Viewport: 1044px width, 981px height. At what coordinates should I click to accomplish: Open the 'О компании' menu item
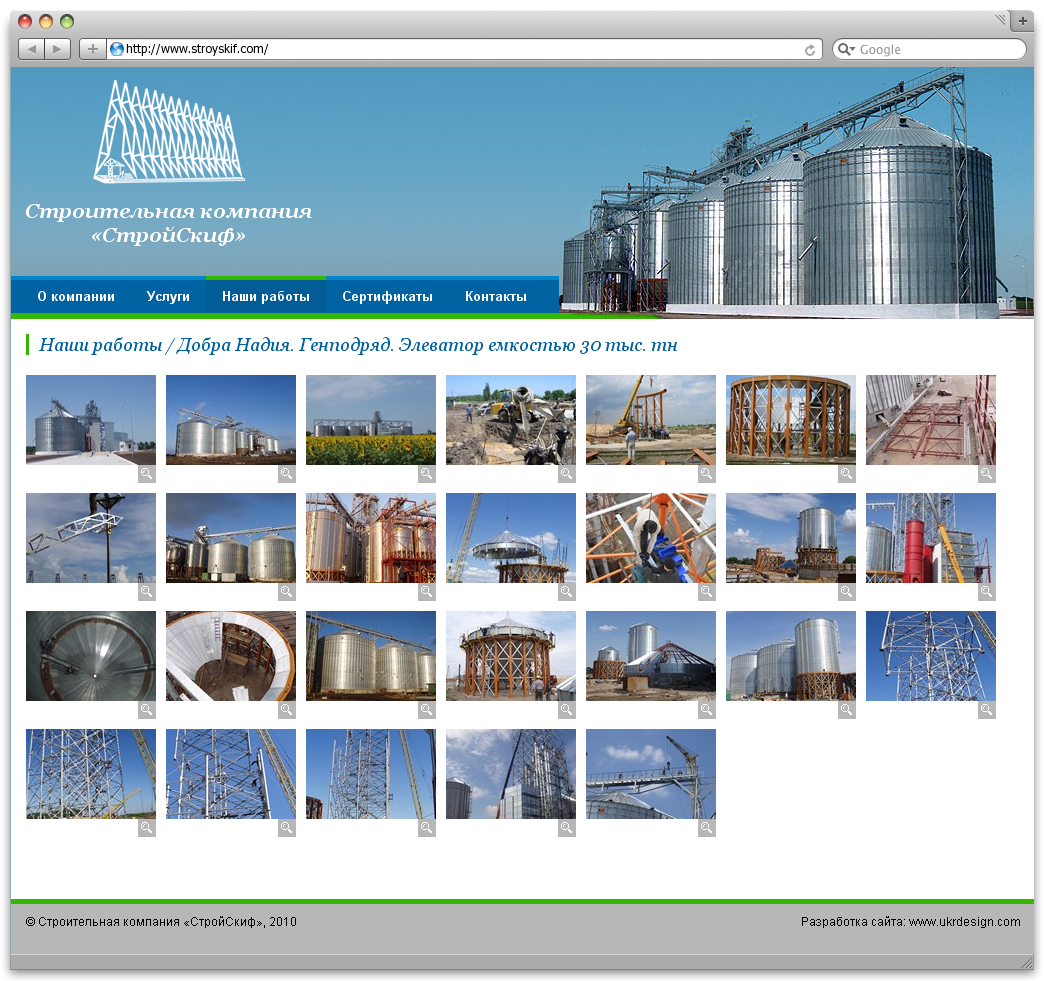(x=76, y=297)
